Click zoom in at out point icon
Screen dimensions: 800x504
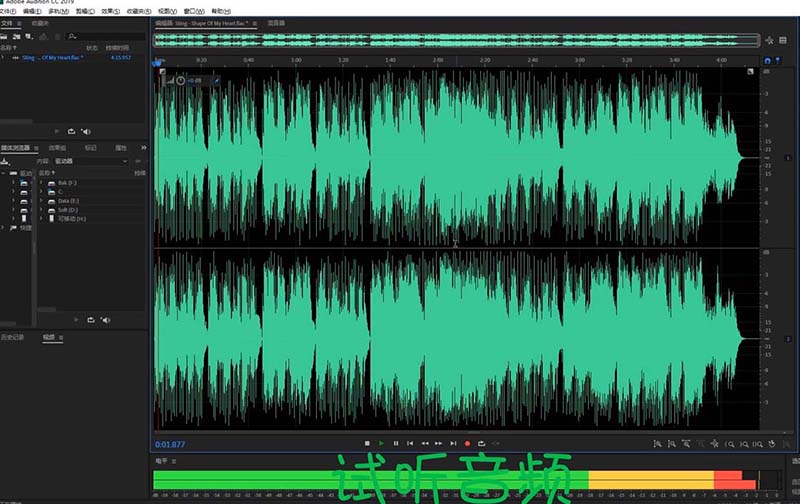point(744,444)
